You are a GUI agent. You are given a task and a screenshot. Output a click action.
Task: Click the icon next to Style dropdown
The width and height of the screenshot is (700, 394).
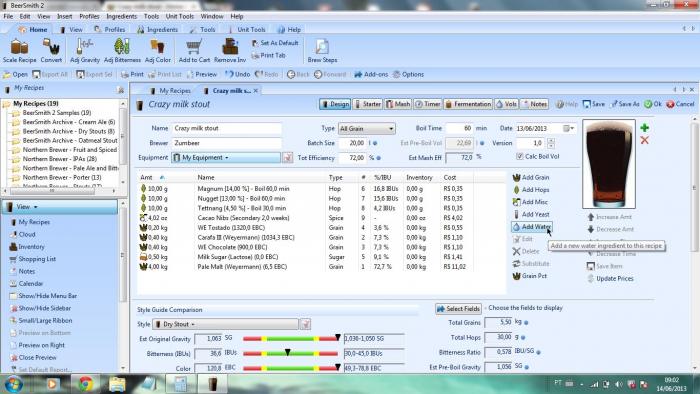click(305, 324)
